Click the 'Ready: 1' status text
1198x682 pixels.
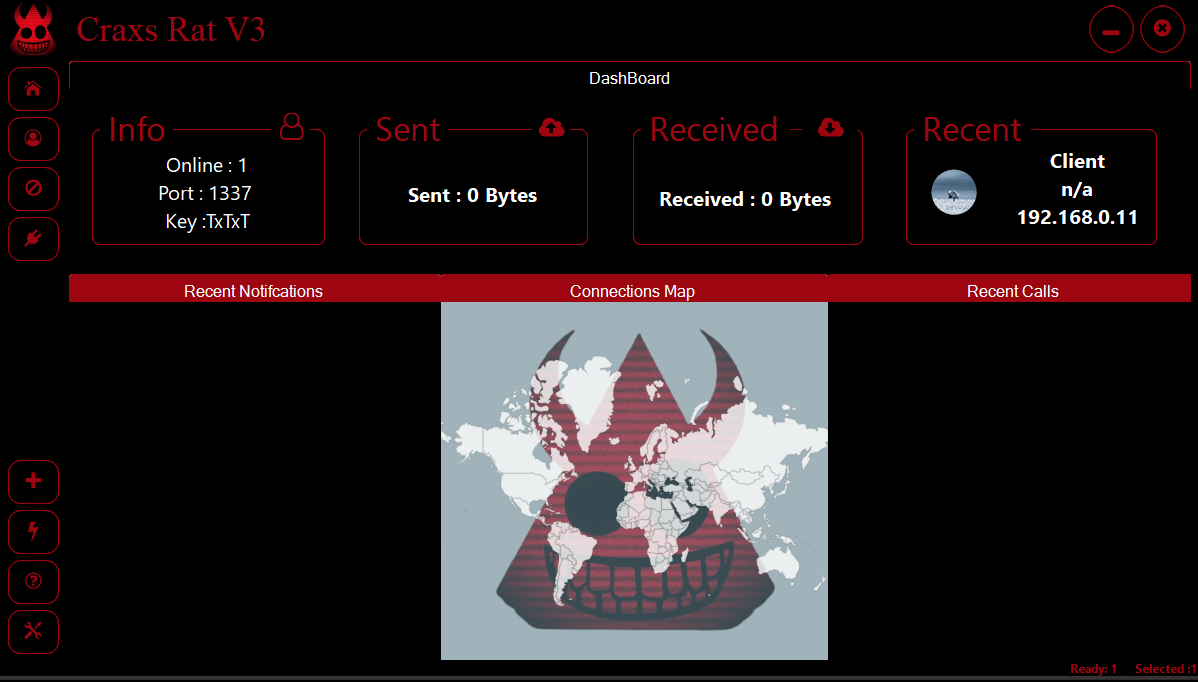[1093, 669]
